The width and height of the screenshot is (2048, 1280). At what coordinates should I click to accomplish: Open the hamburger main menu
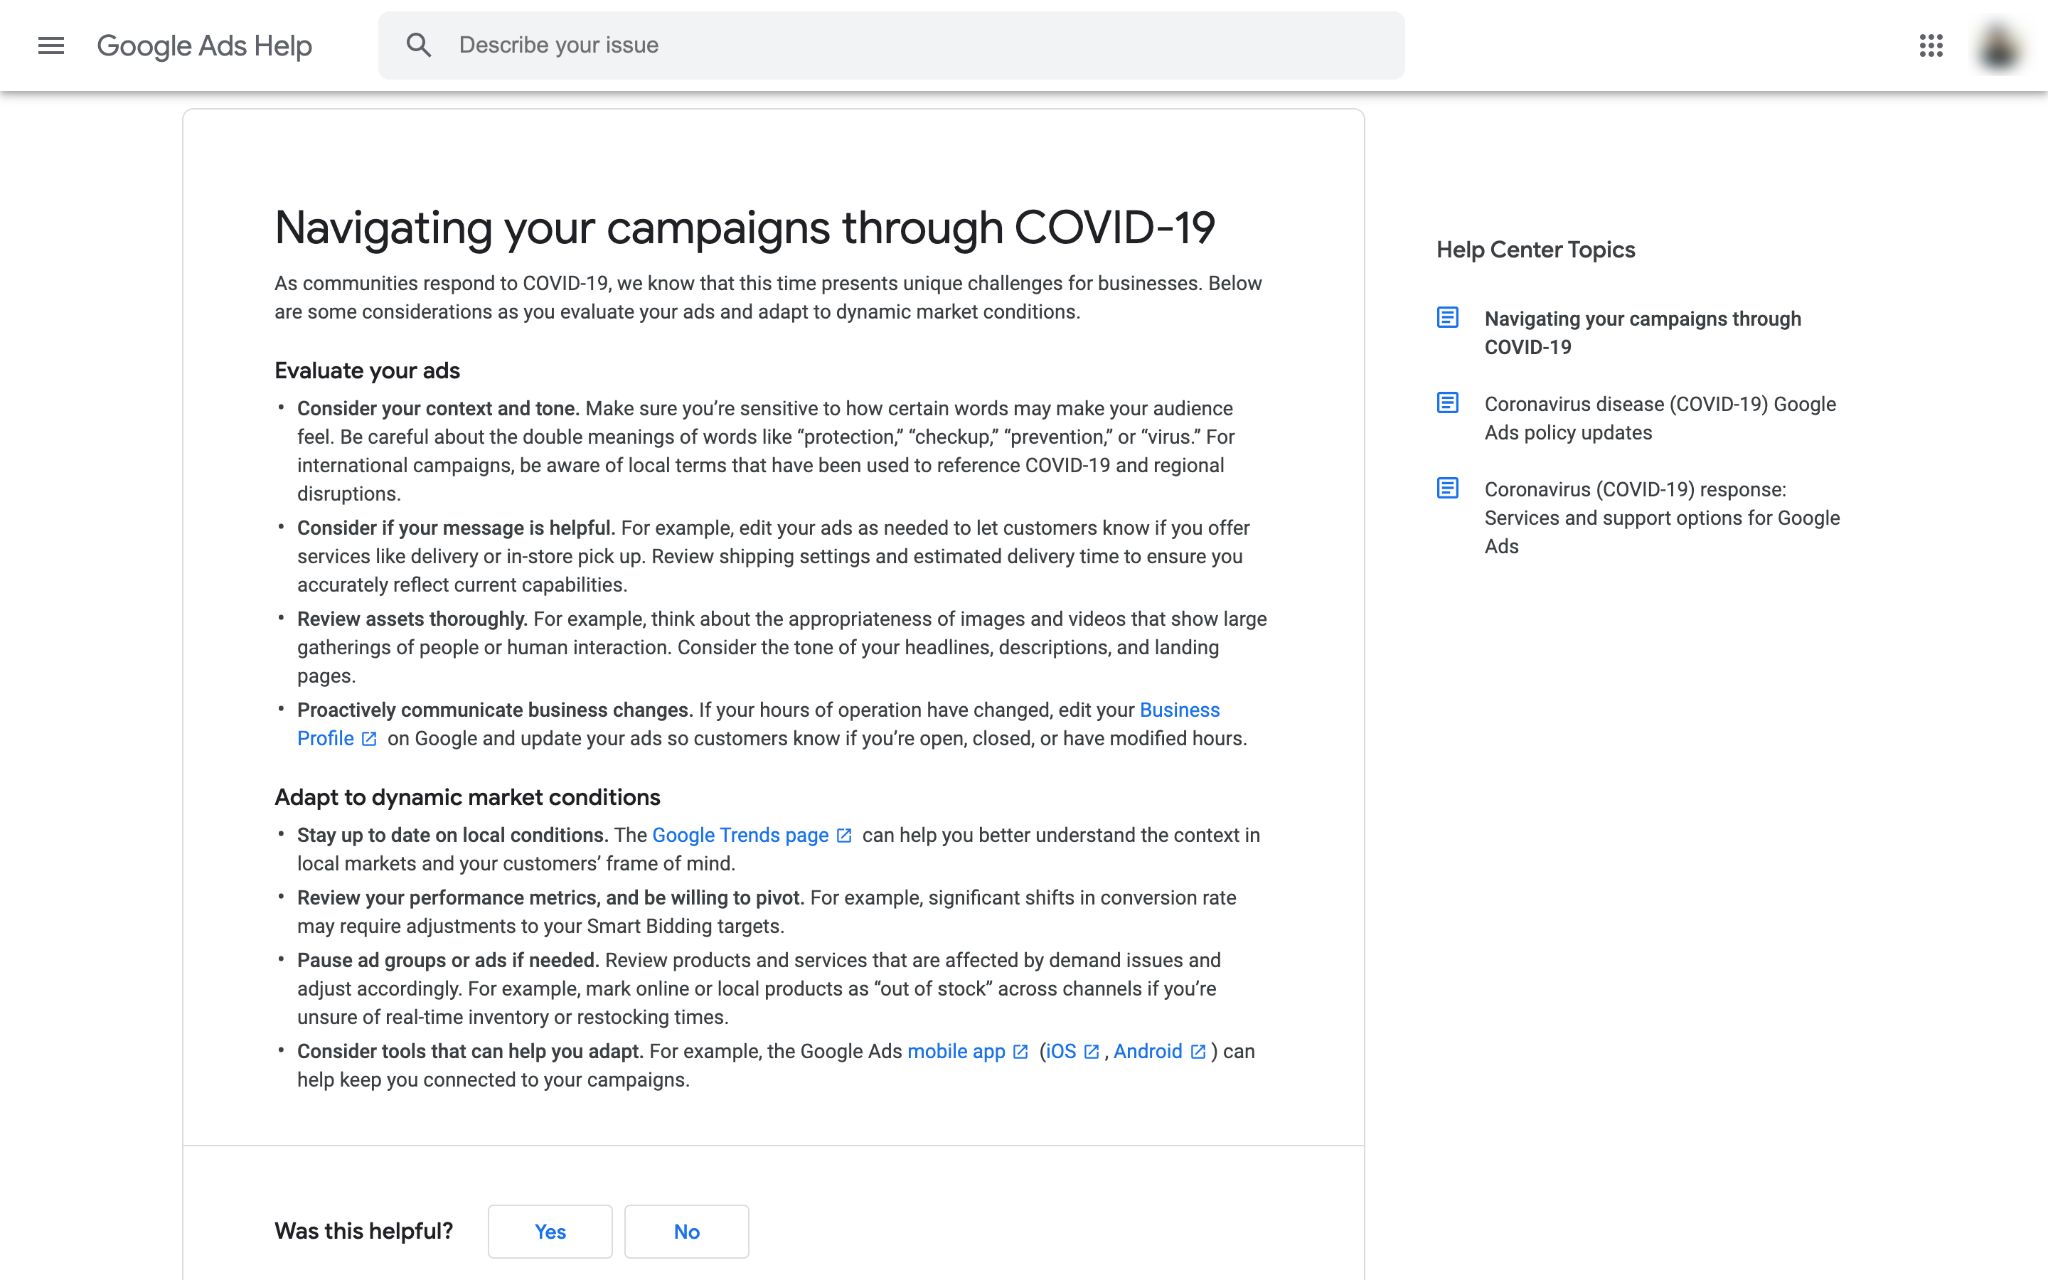click(x=51, y=45)
